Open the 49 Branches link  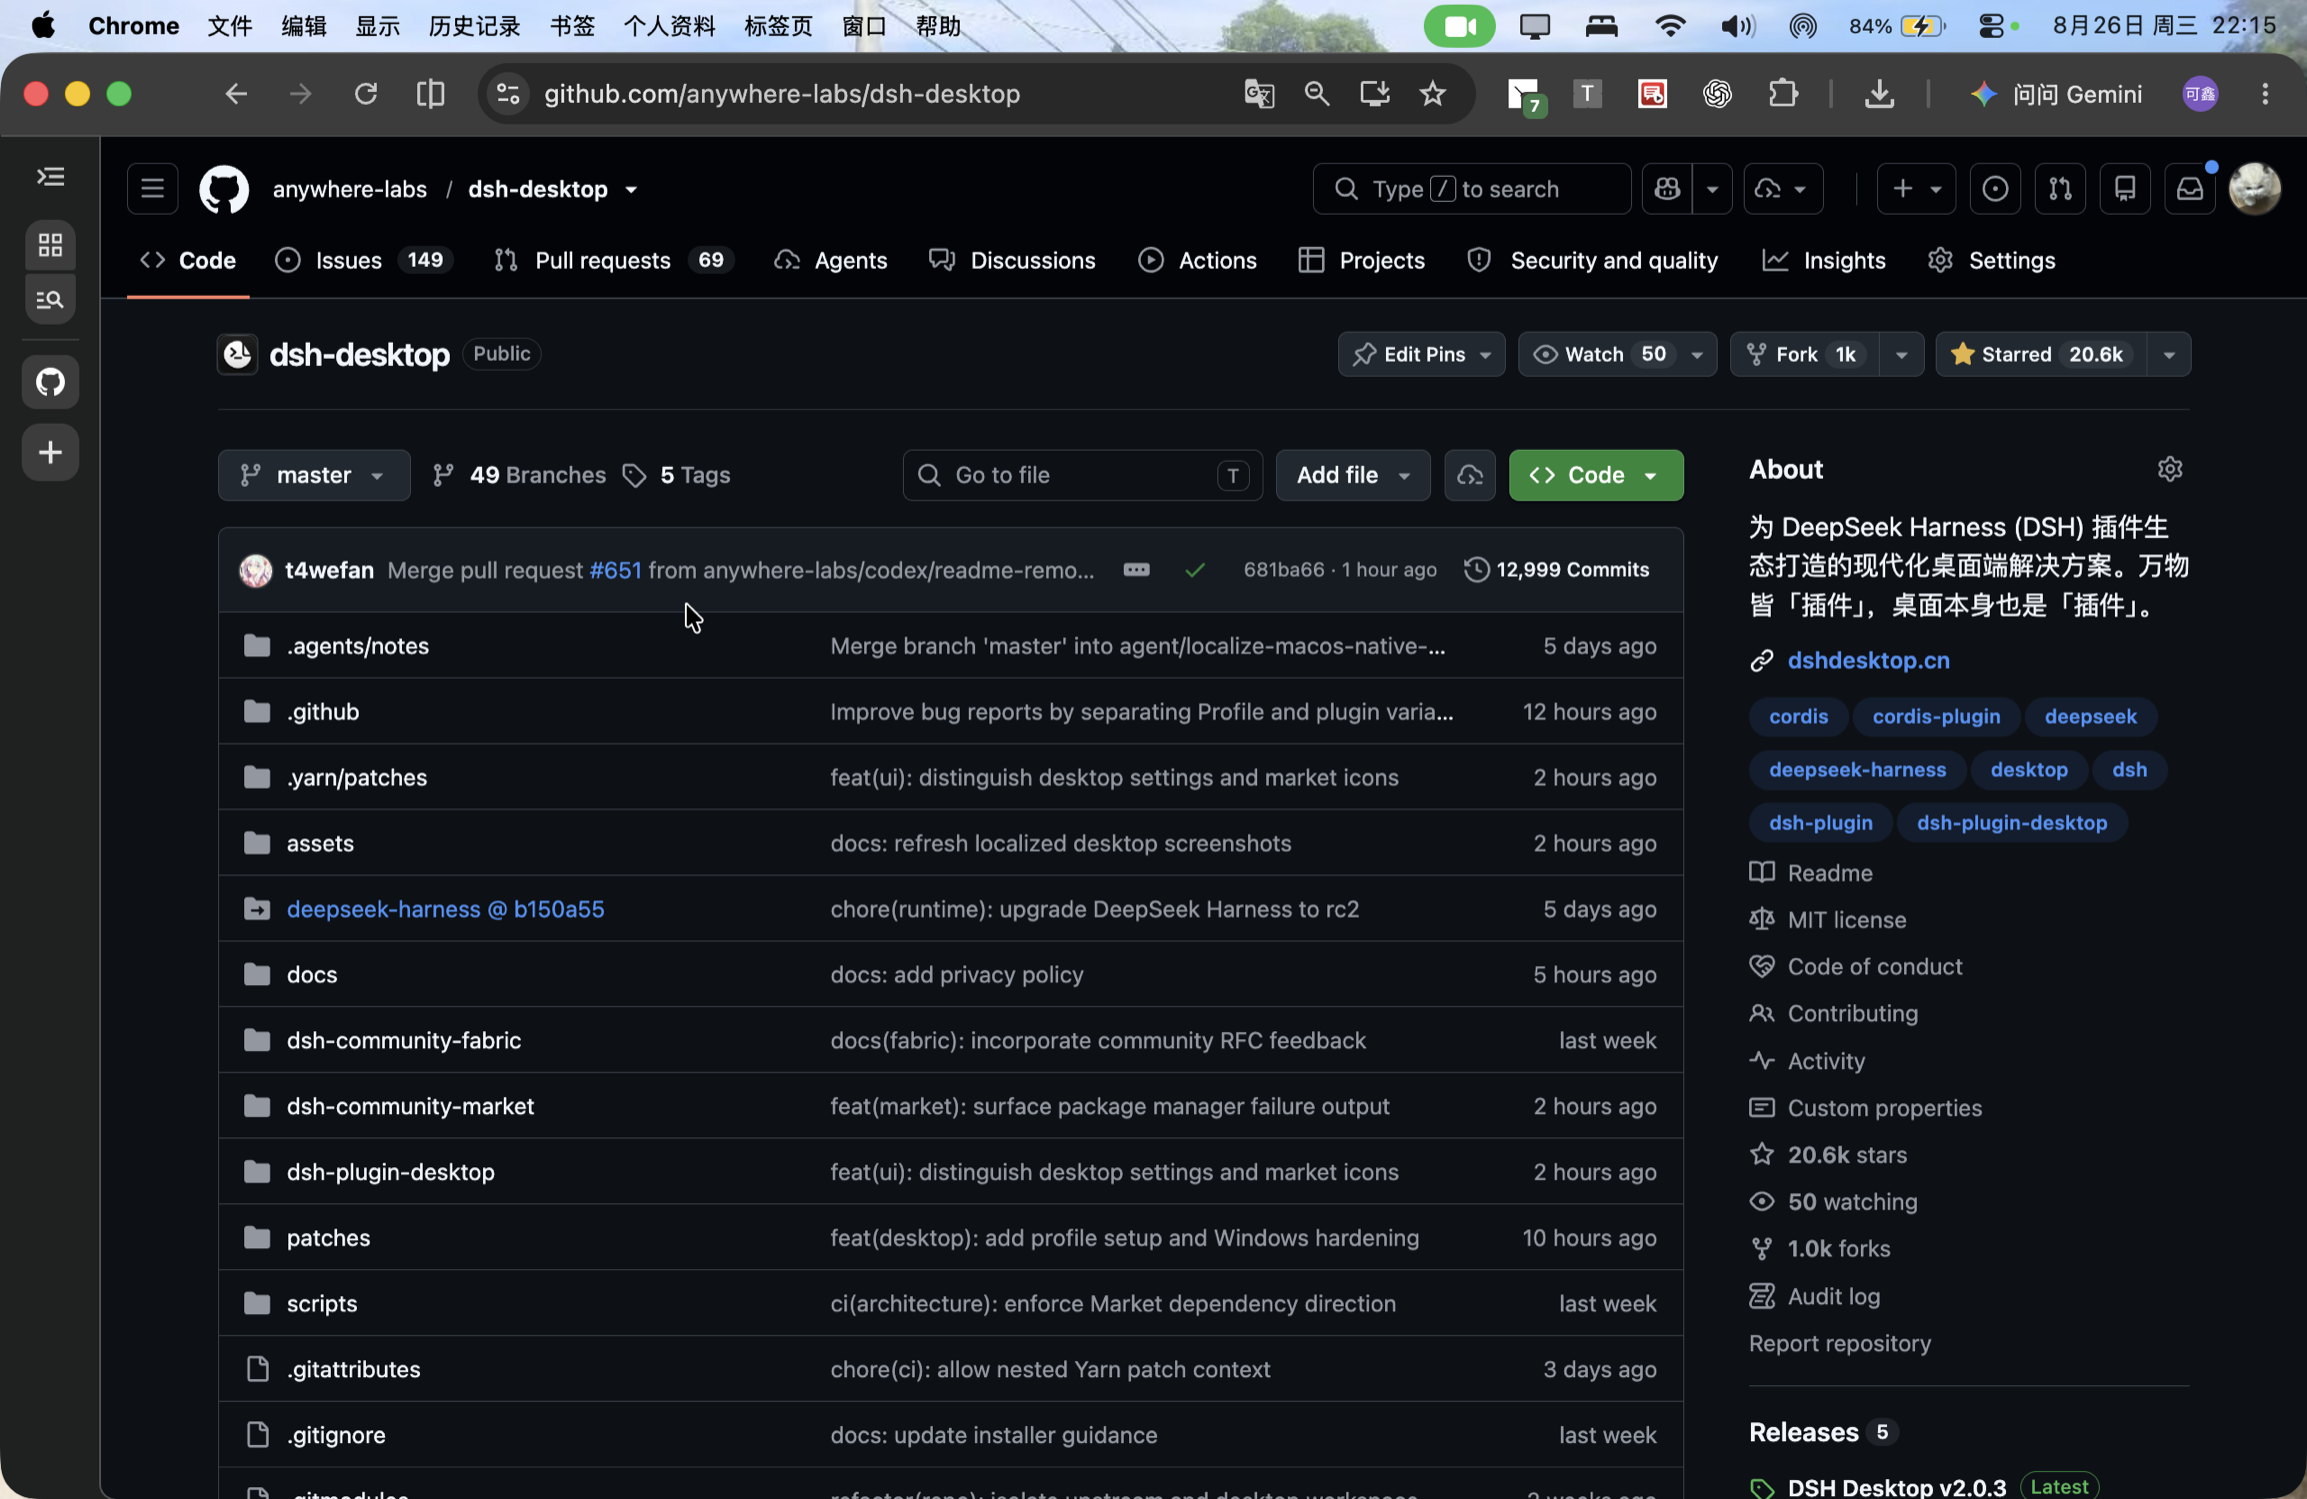[x=519, y=475]
